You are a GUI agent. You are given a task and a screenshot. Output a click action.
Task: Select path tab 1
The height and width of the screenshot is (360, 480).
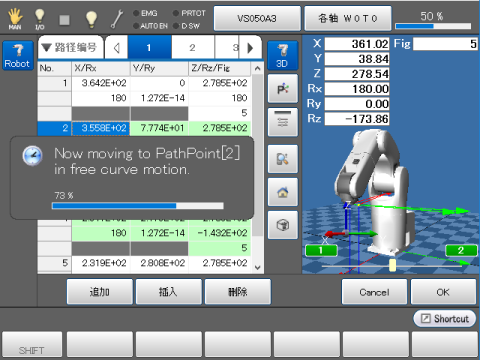149,48
